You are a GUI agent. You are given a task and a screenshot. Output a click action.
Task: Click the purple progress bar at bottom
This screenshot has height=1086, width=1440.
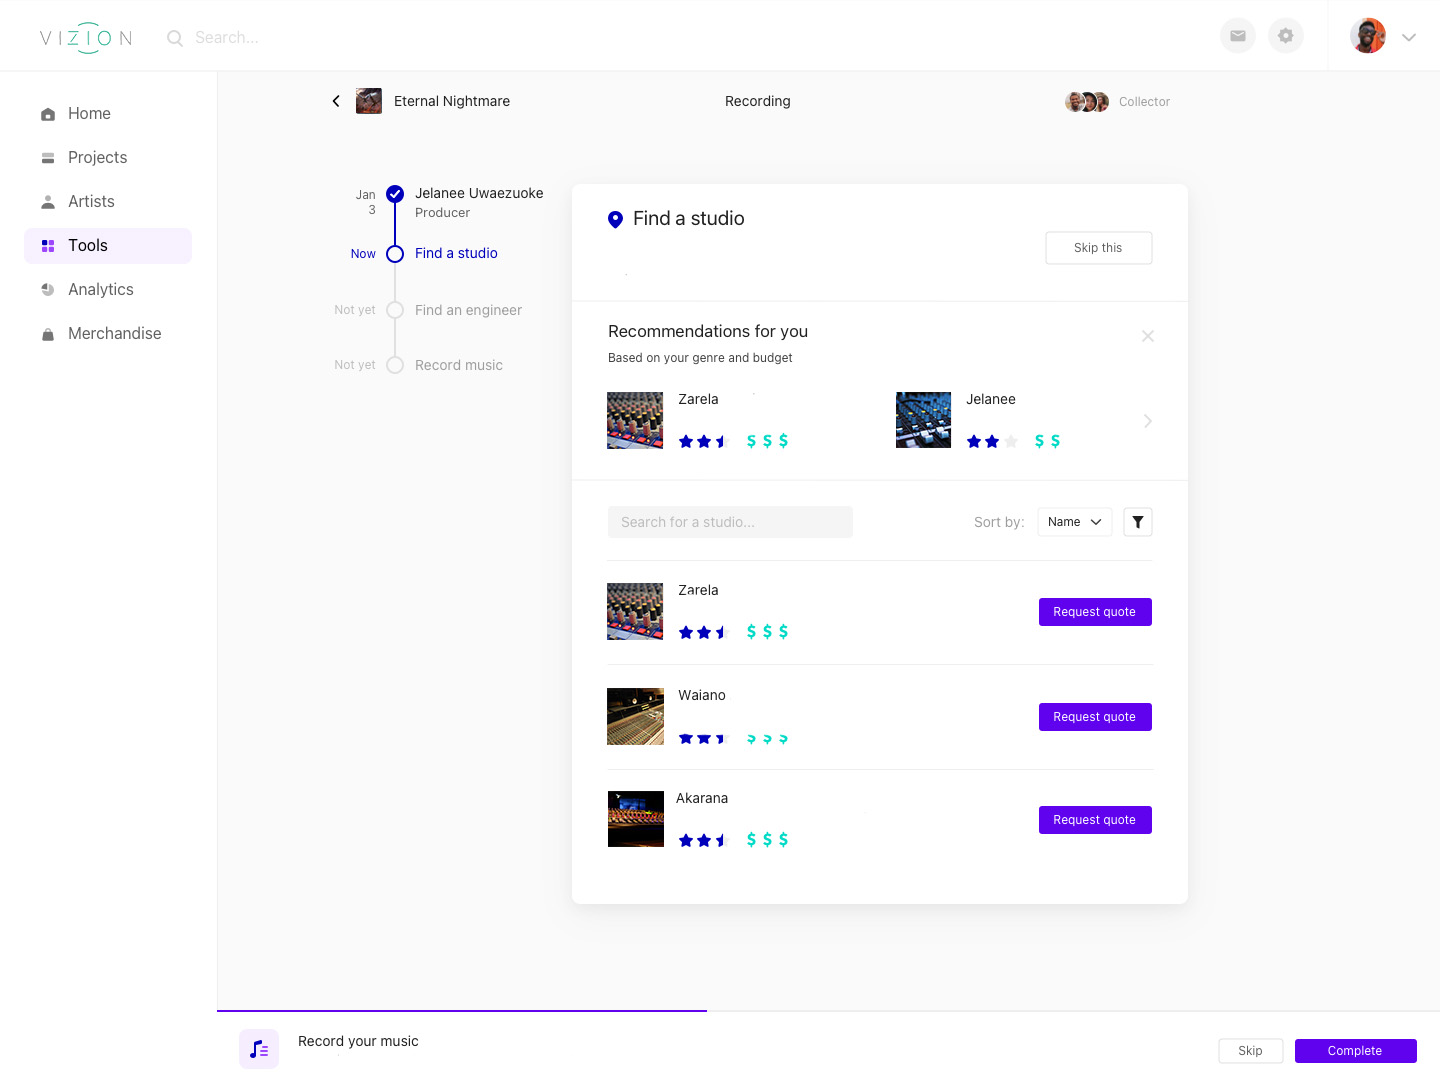click(462, 1011)
